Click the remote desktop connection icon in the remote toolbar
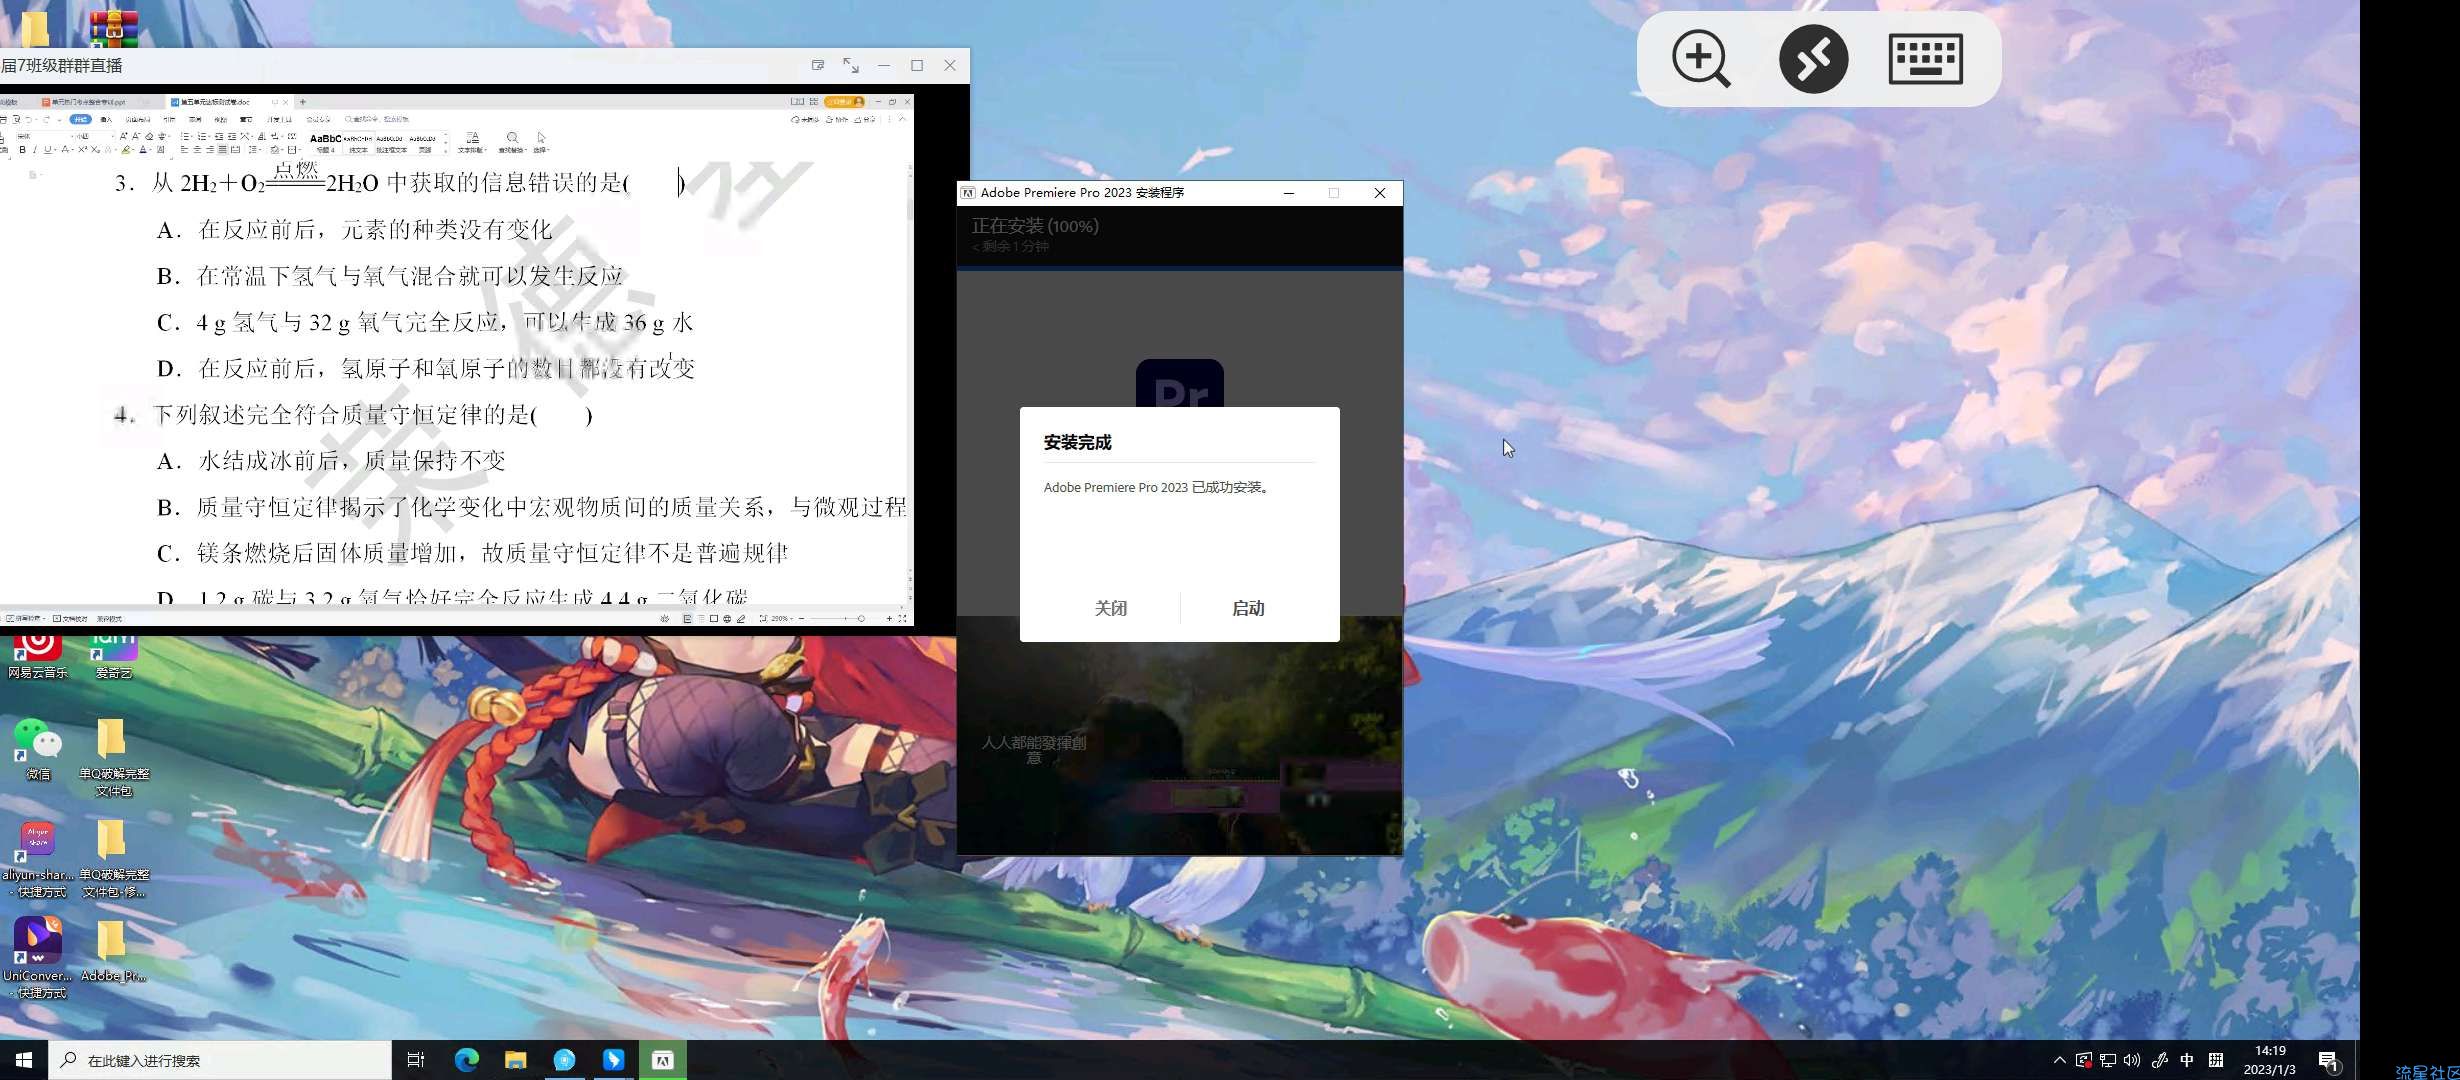 coord(1813,58)
